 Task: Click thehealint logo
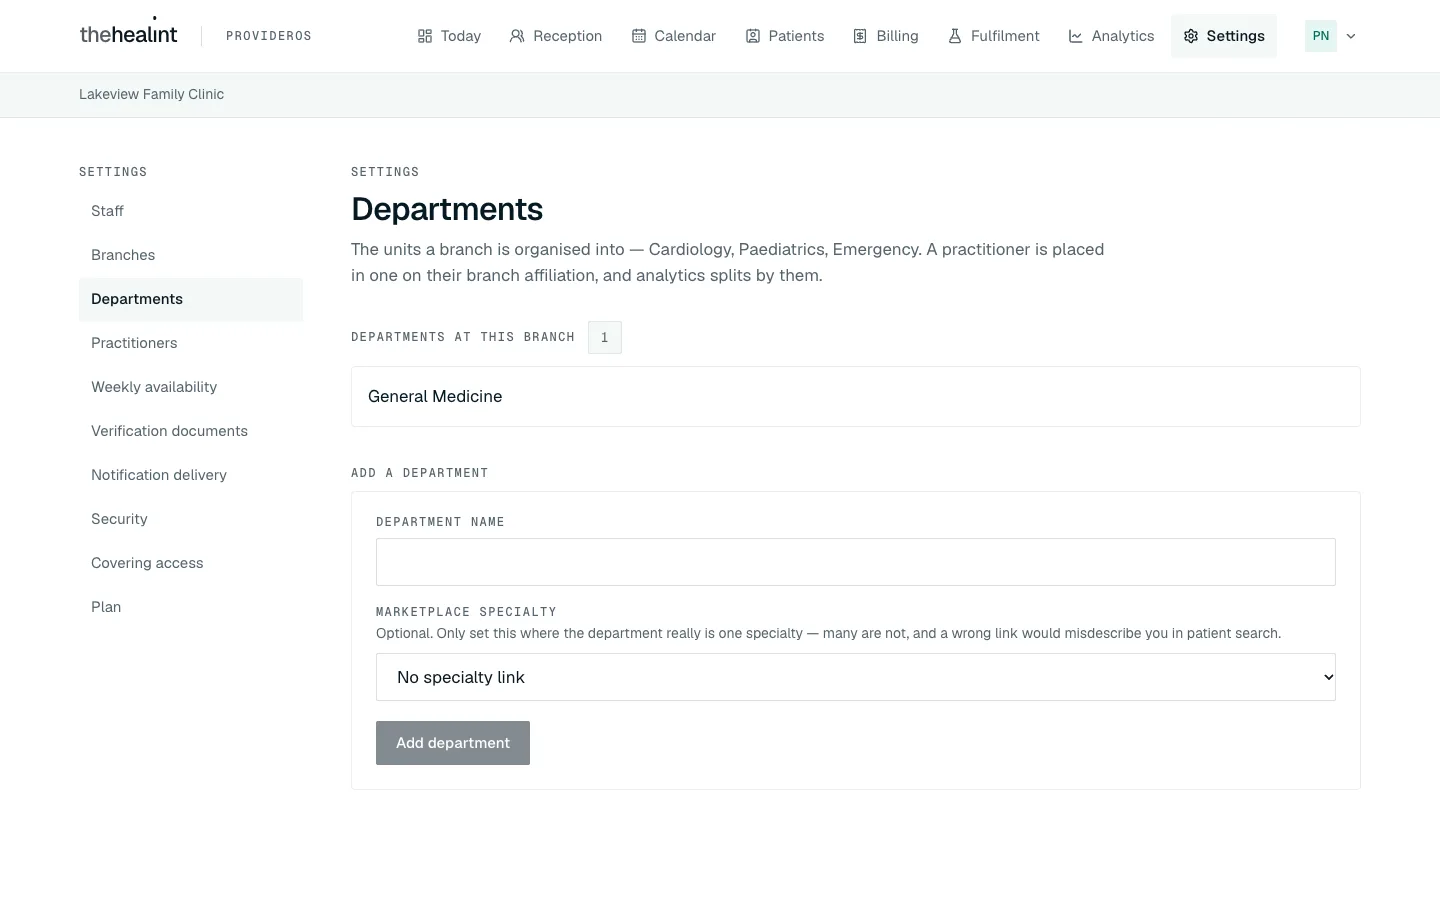pyautogui.click(x=128, y=33)
